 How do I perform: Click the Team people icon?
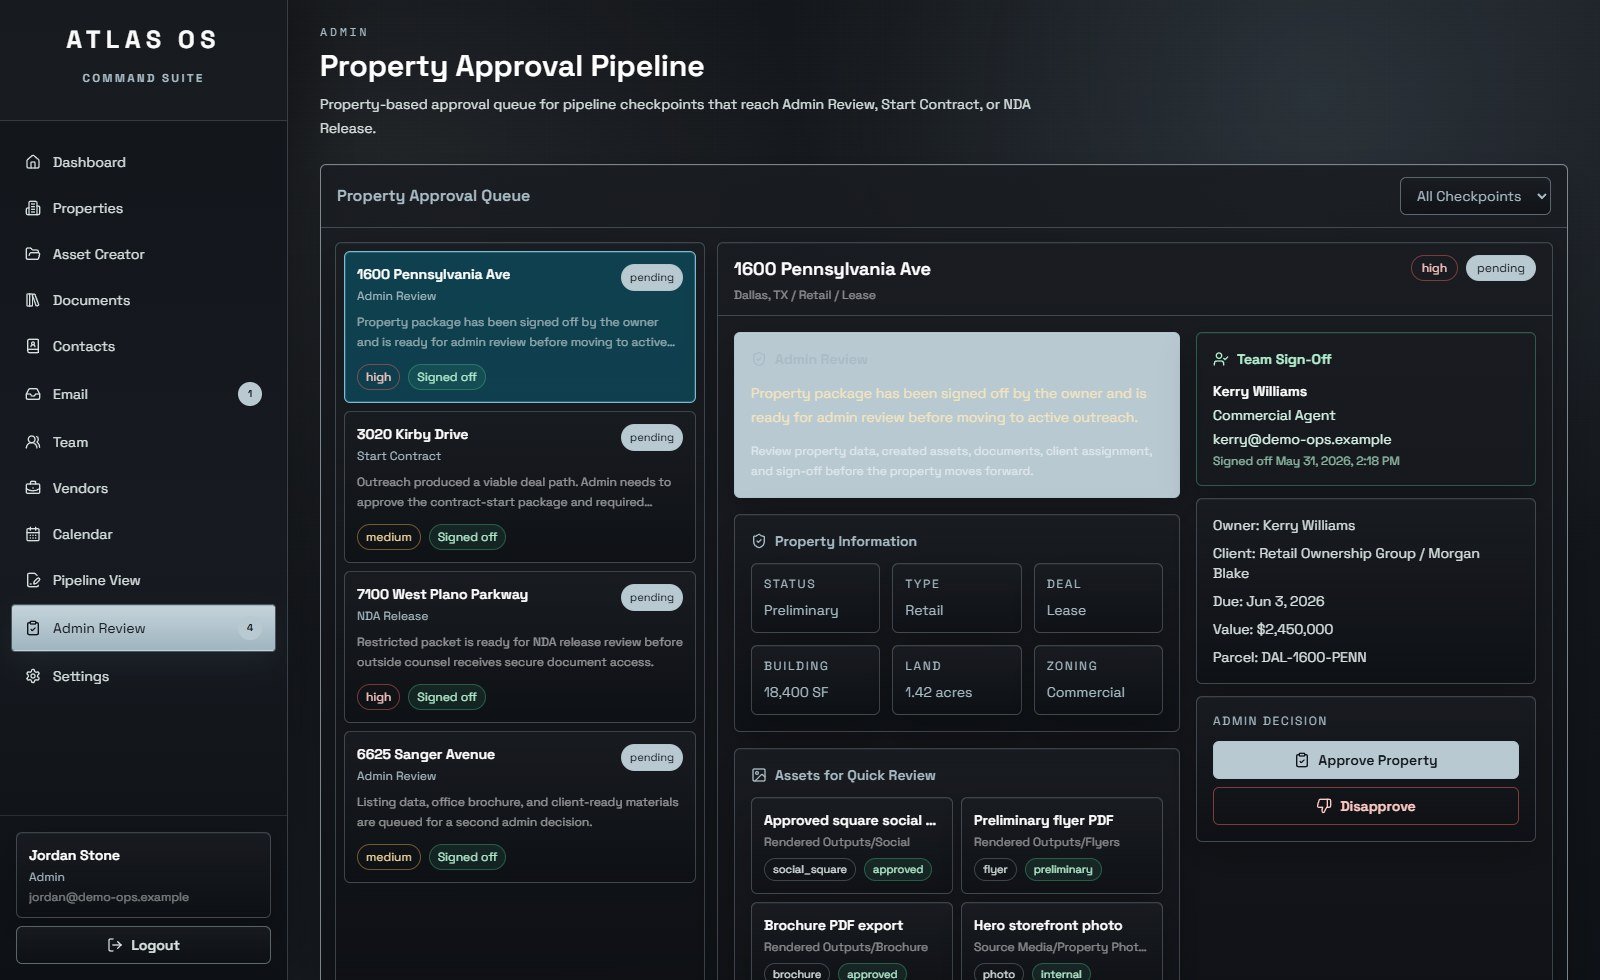coord(33,442)
